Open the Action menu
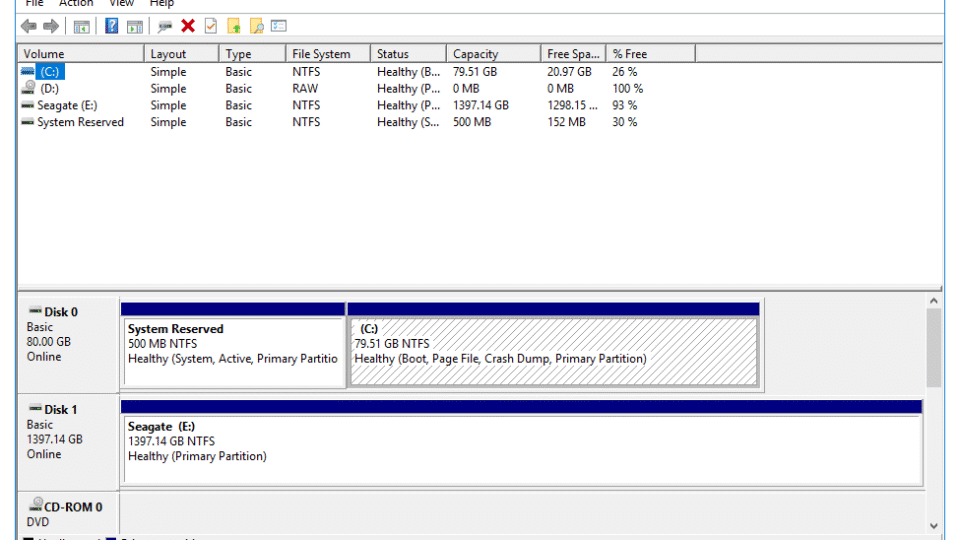 click(76, 4)
